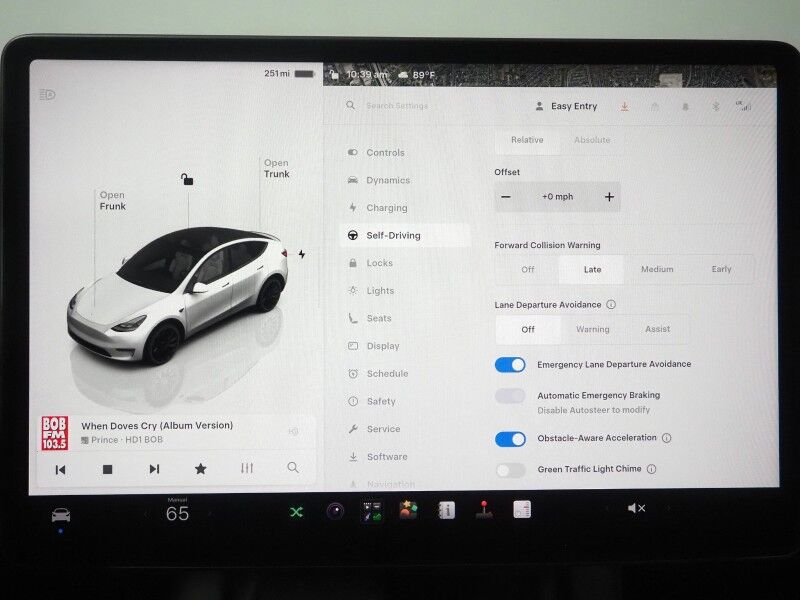The image size is (800, 600).
Task: Select the Self-Driving menu item
Action: click(405, 235)
